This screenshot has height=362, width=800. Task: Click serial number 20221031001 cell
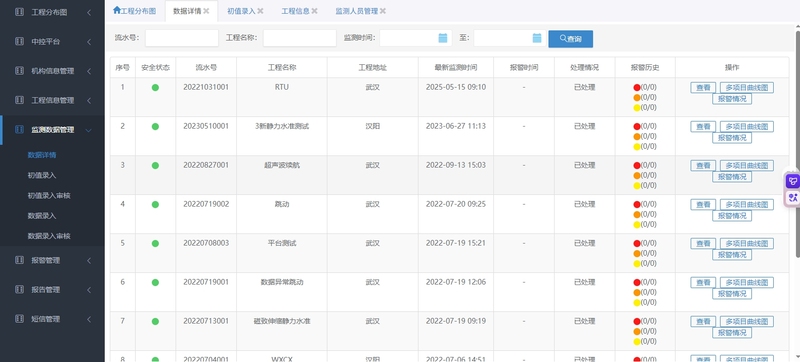(x=206, y=87)
